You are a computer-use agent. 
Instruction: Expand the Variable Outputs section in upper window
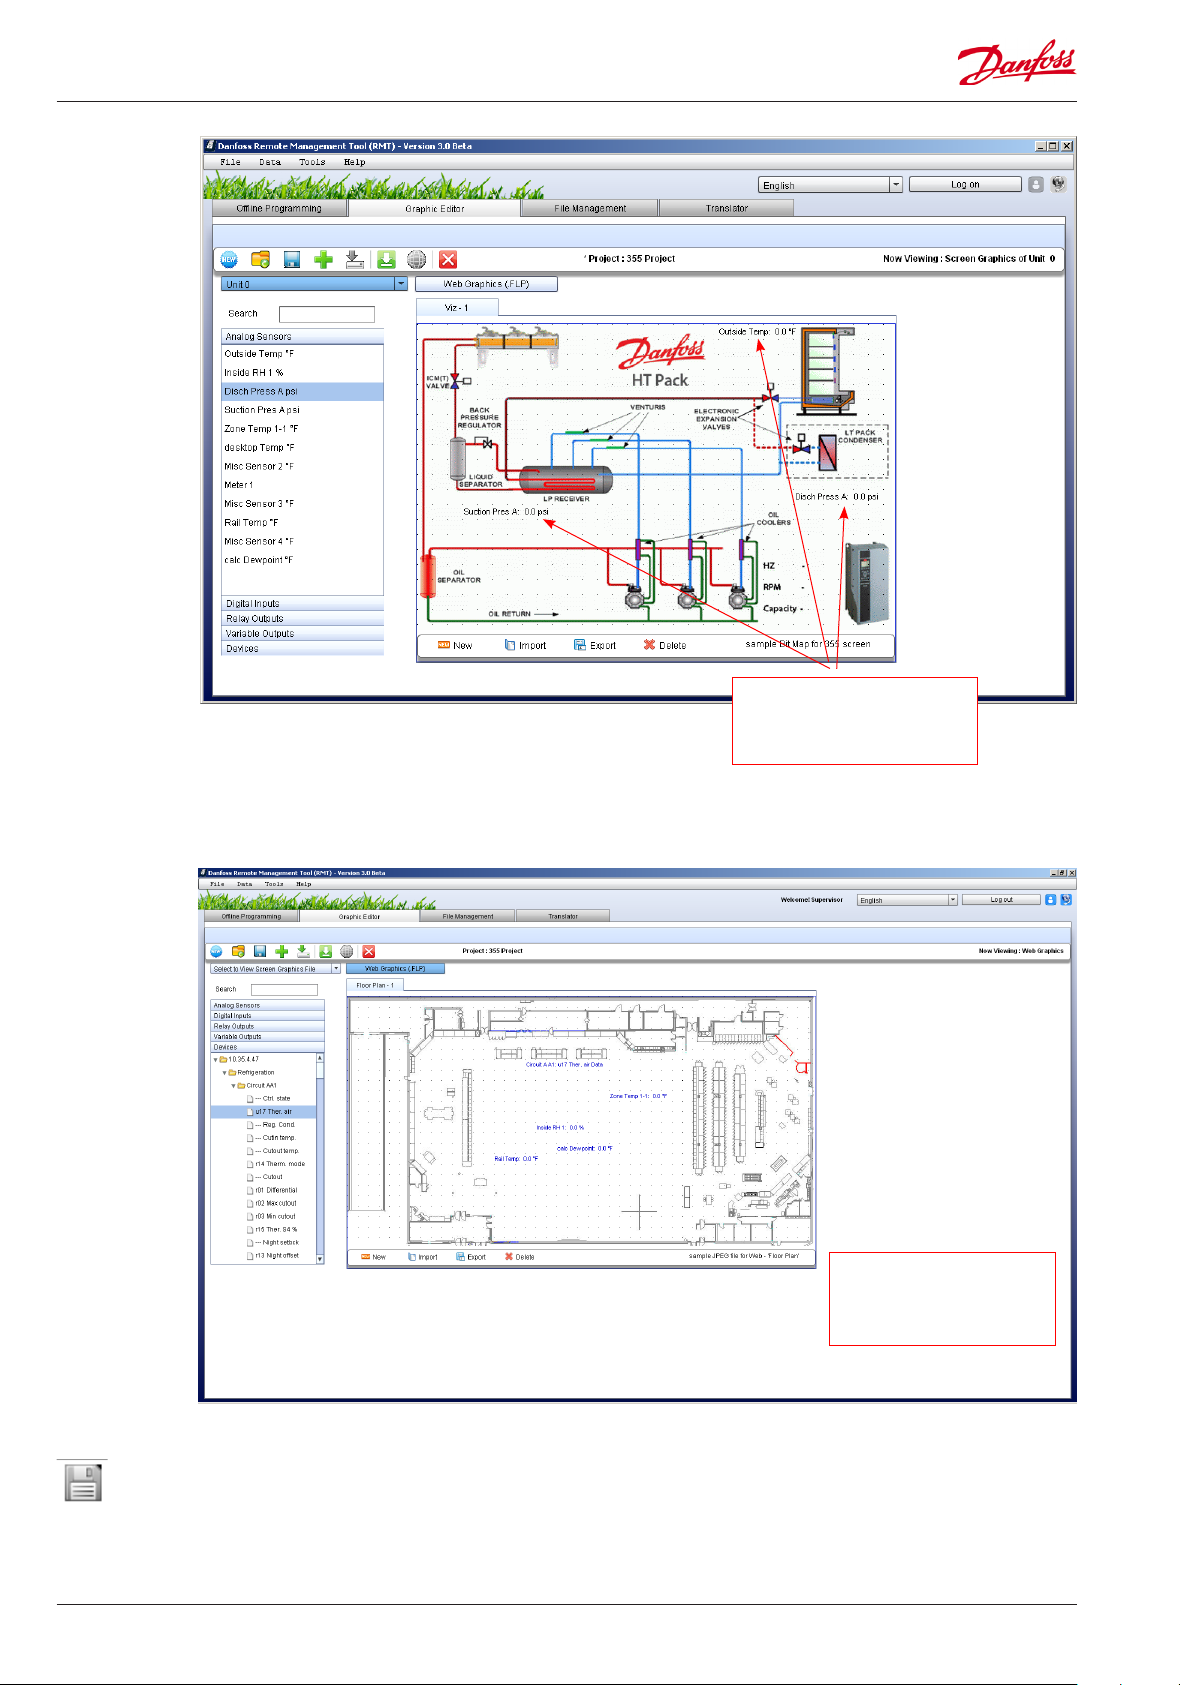tap(302, 634)
